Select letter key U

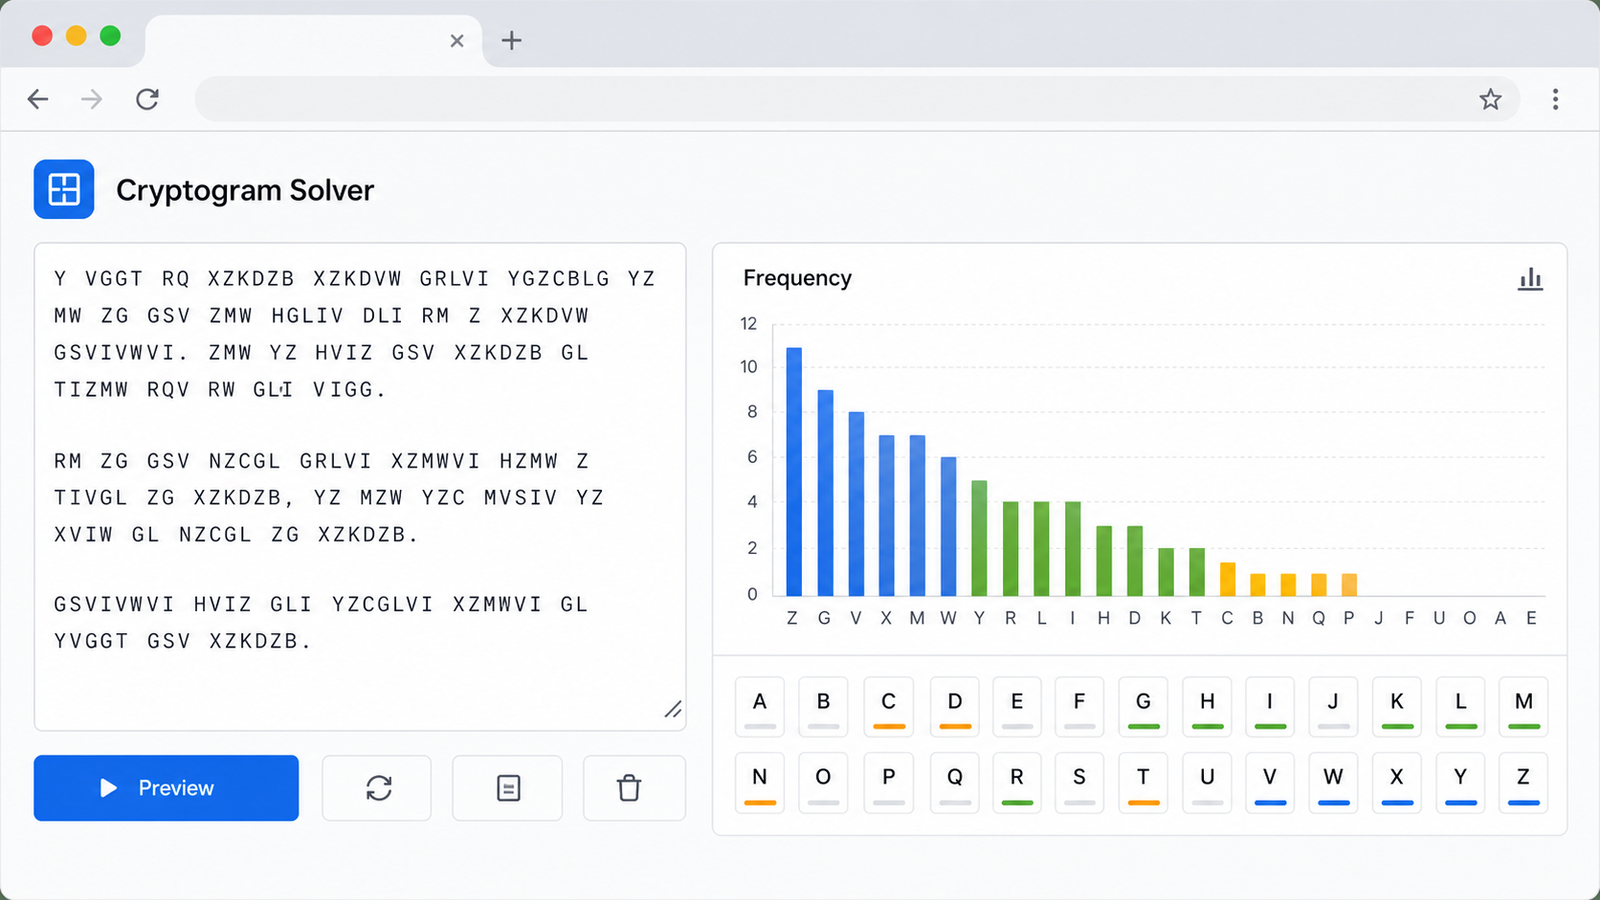click(1207, 782)
